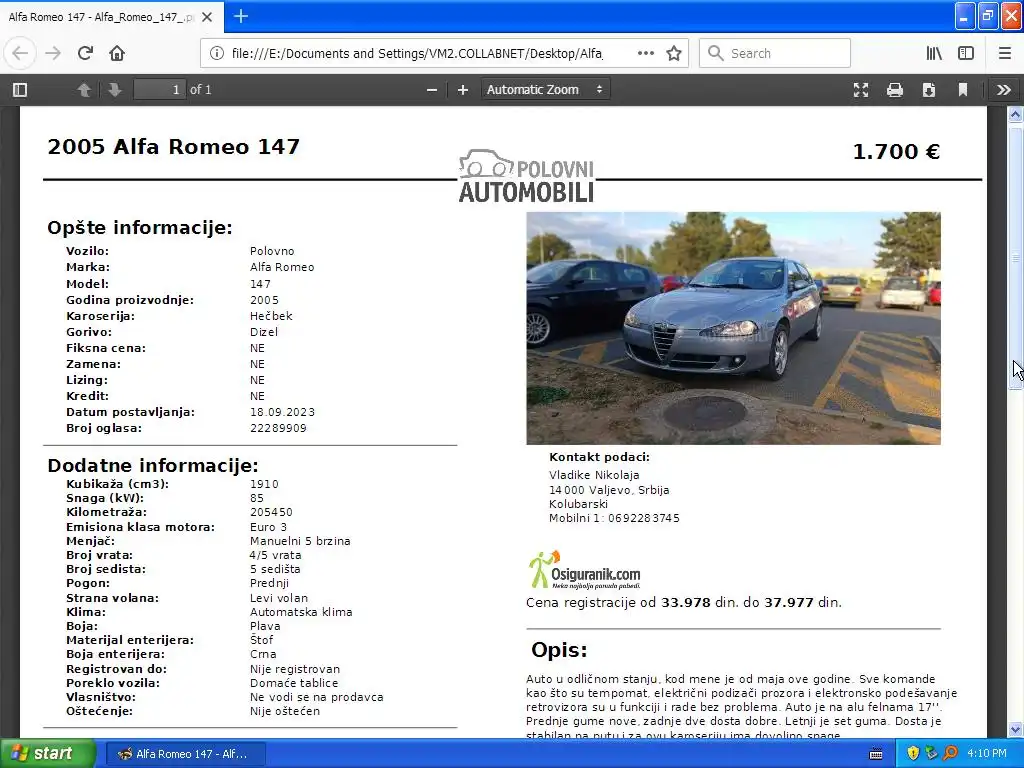Click the address bar URL field
This screenshot has width=1024, height=768.
(x=418, y=54)
